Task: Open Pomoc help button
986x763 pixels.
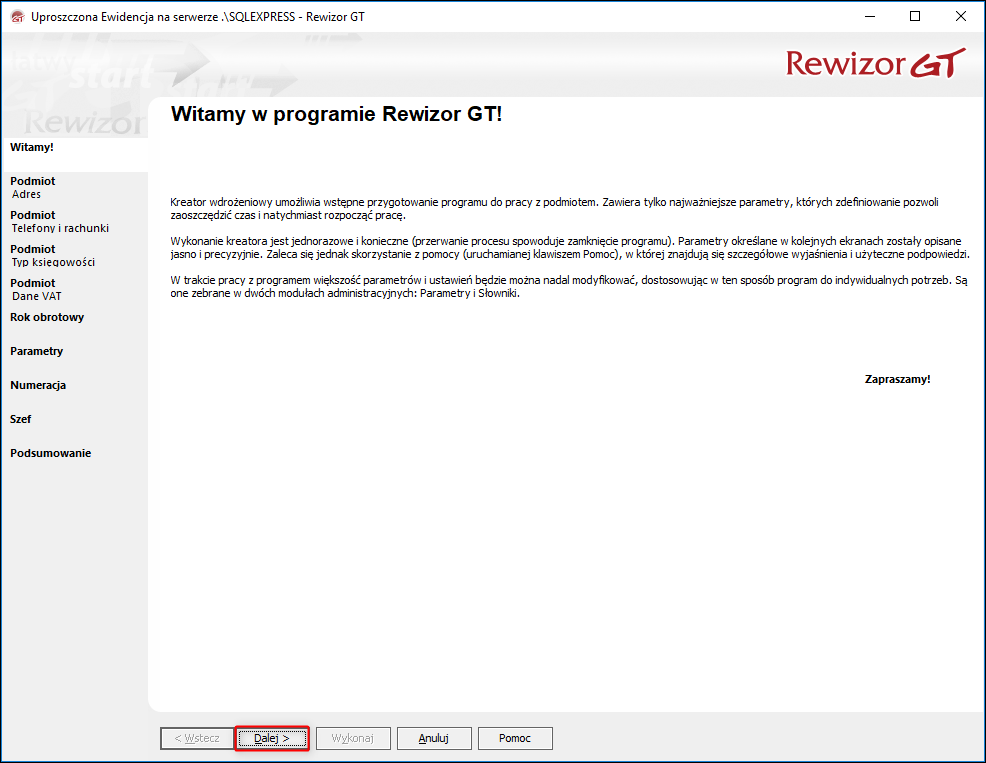Action: pyautogui.click(x=515, y=738)
